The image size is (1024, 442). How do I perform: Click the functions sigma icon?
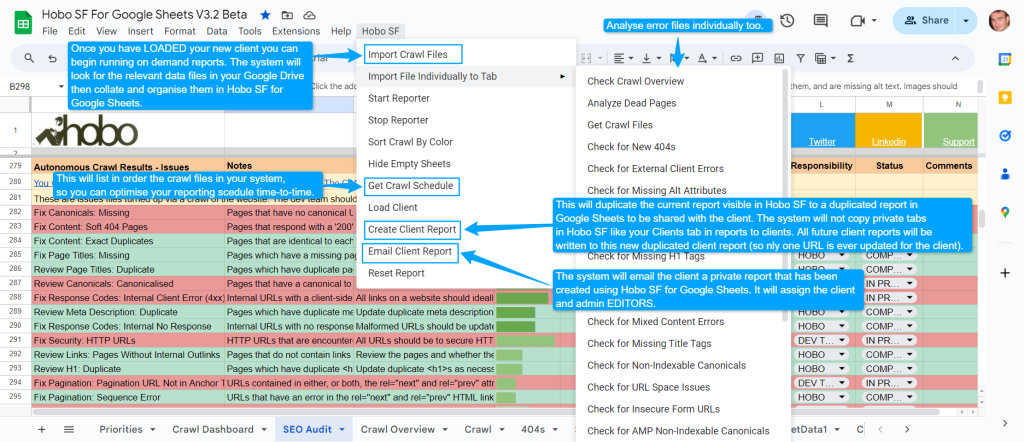pos(850,58)
